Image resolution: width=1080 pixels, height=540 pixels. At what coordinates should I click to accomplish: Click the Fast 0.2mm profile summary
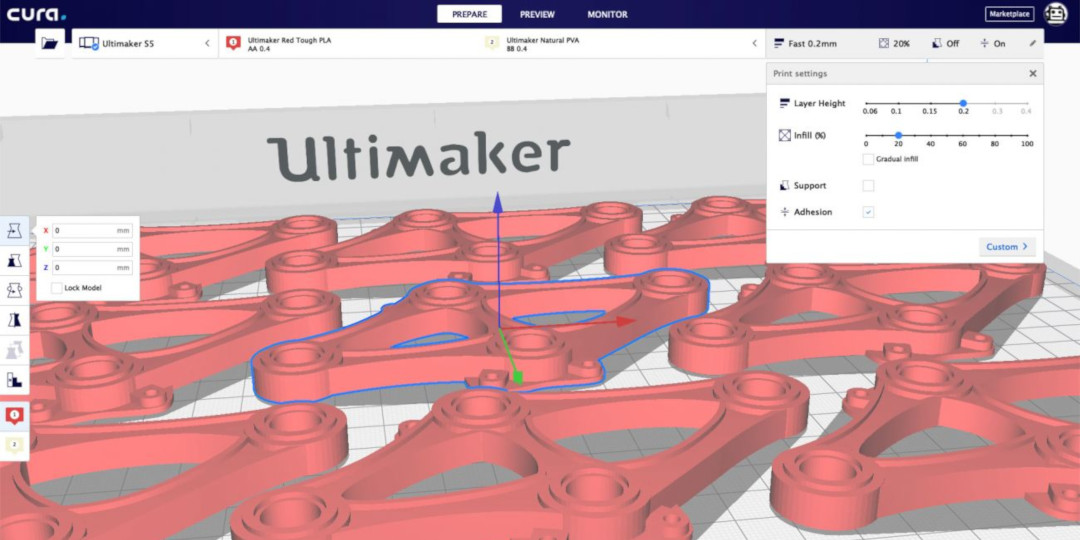[x=805, y=43]
